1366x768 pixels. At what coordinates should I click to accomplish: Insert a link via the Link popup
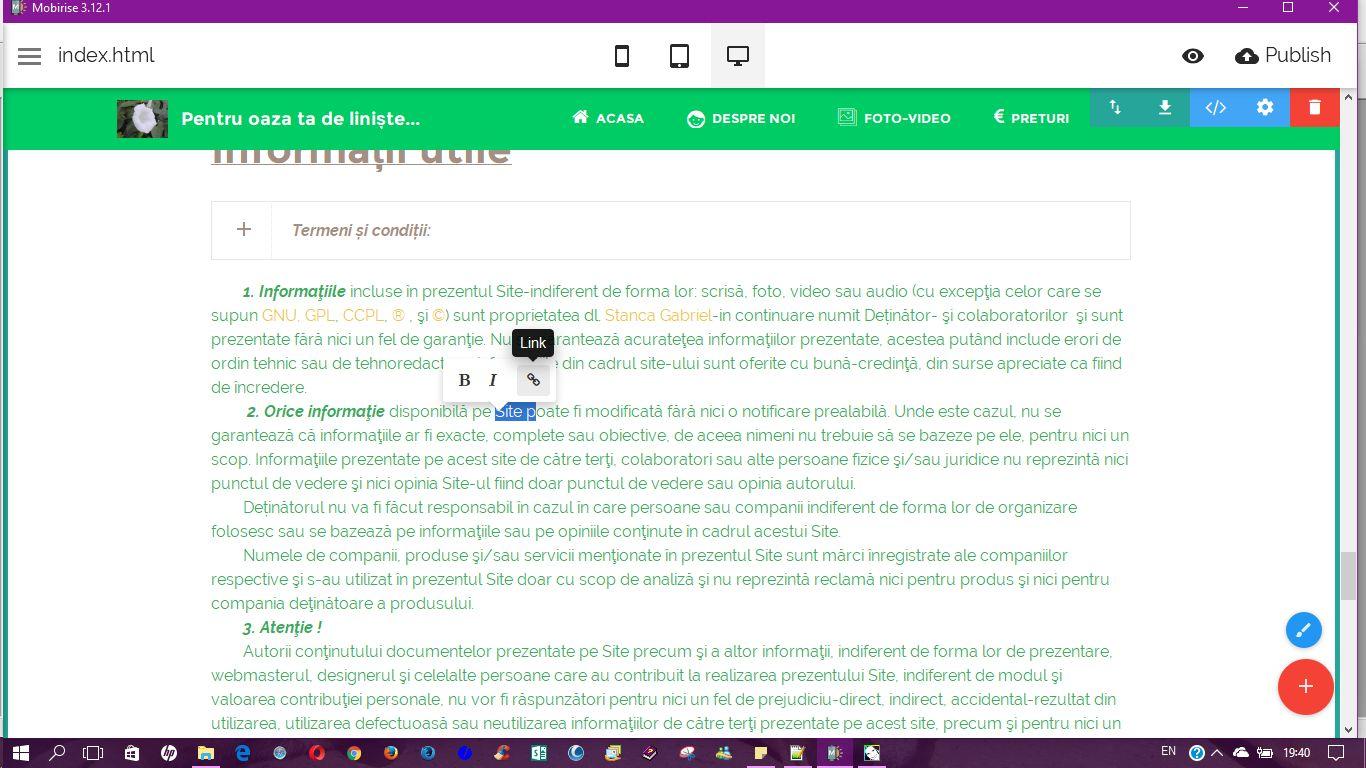pyautogui.click(x=533, y=380)
